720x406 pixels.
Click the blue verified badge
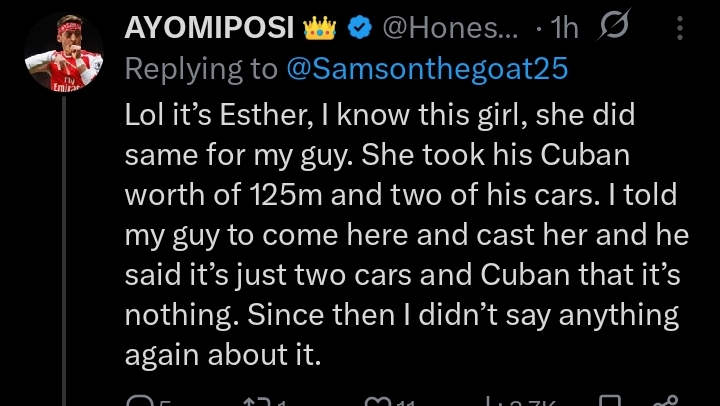[x=359, y=29]
